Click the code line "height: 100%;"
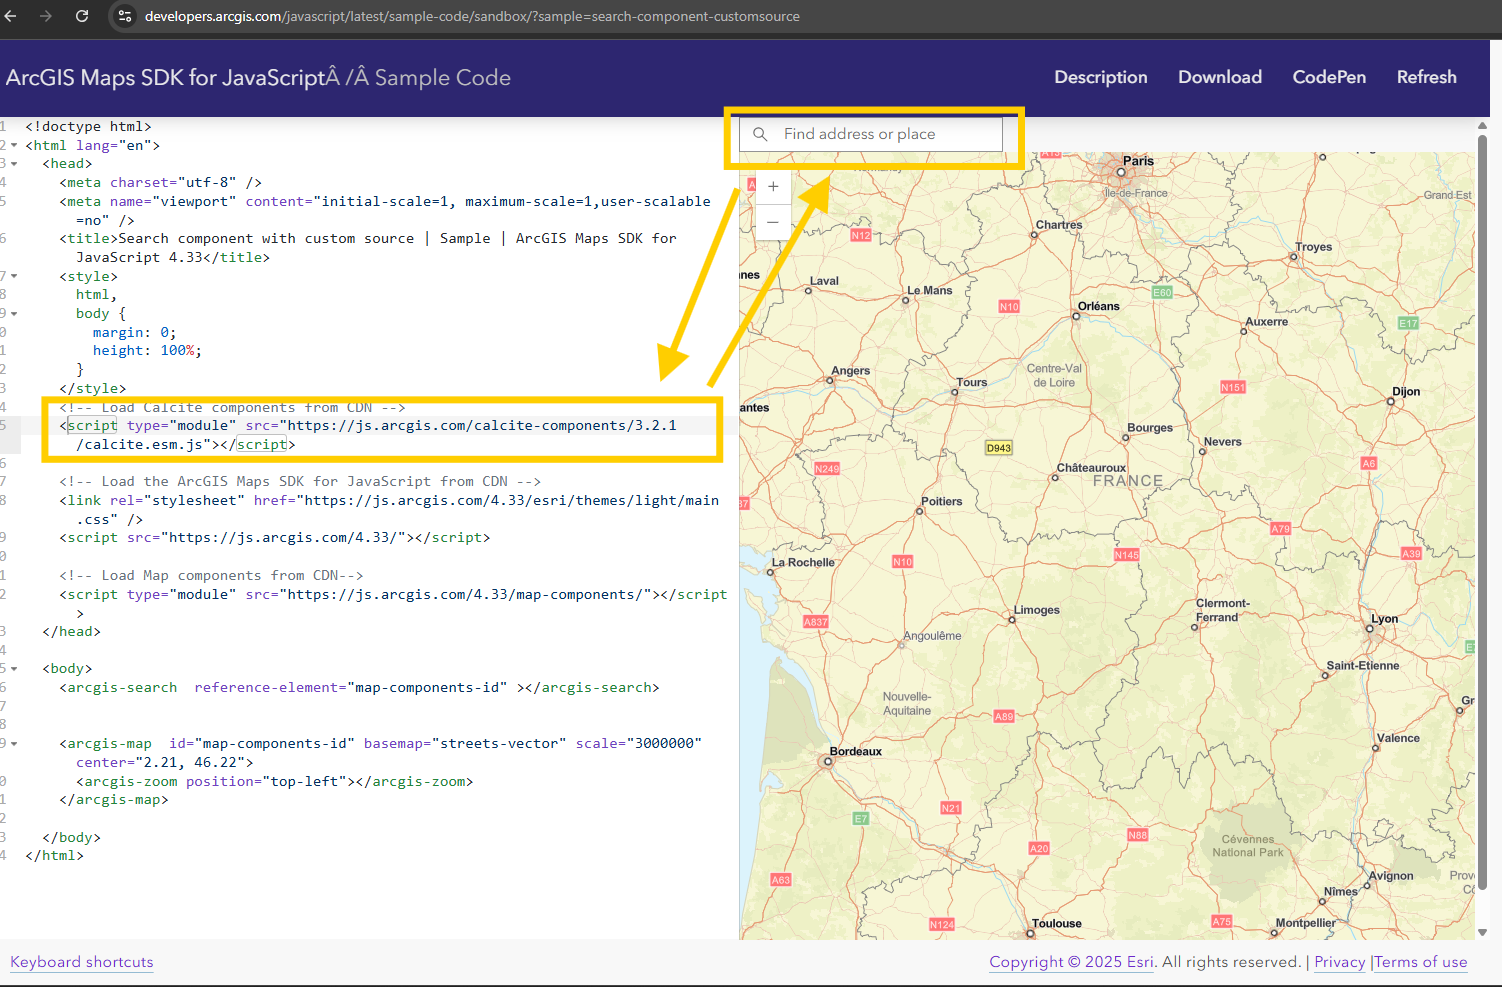 coord(147,351)
